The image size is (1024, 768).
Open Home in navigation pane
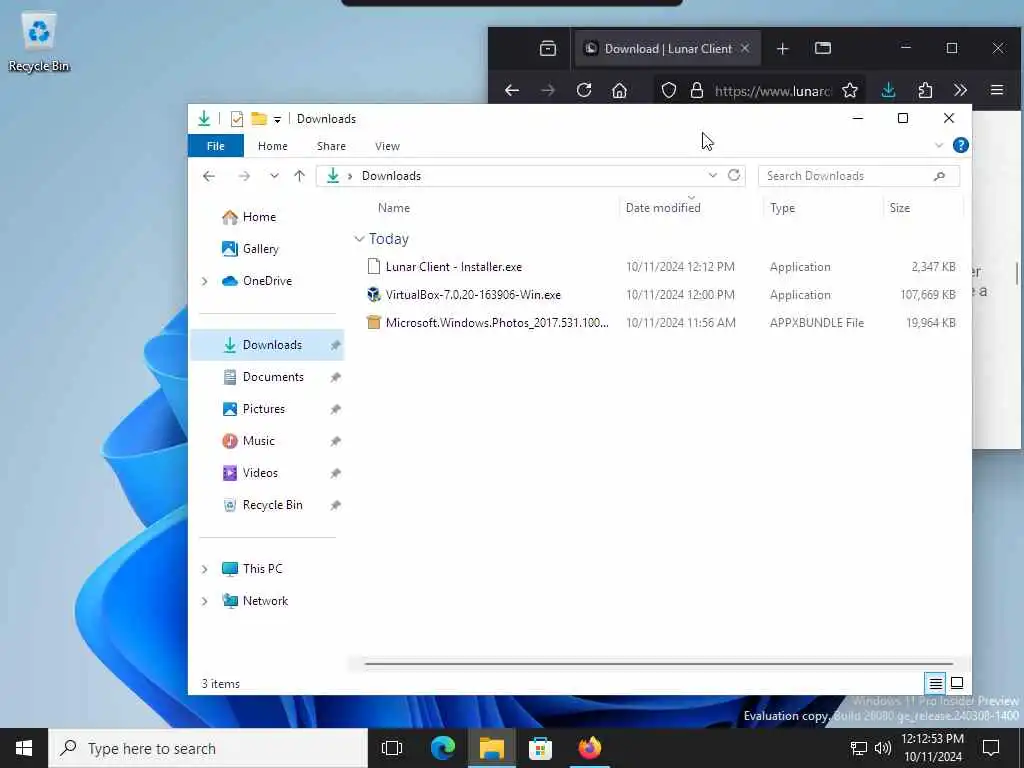pos(259,217)
